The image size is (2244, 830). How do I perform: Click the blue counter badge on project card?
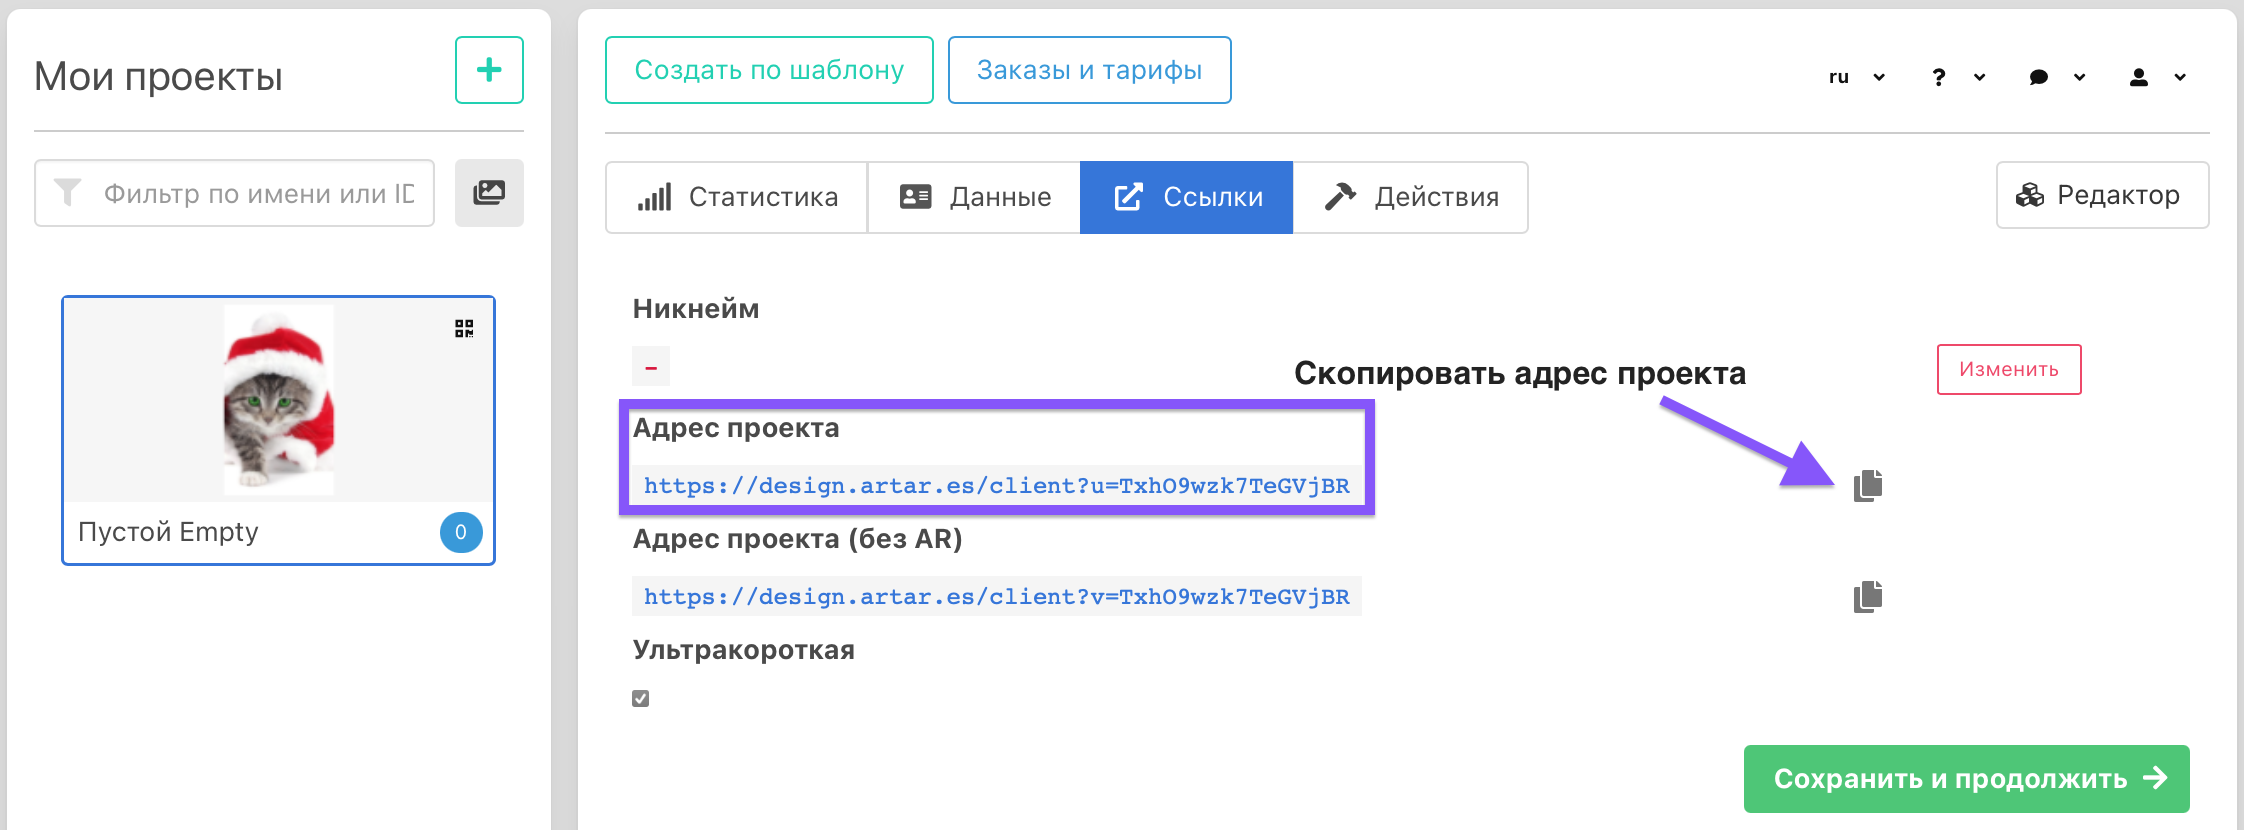461,532
